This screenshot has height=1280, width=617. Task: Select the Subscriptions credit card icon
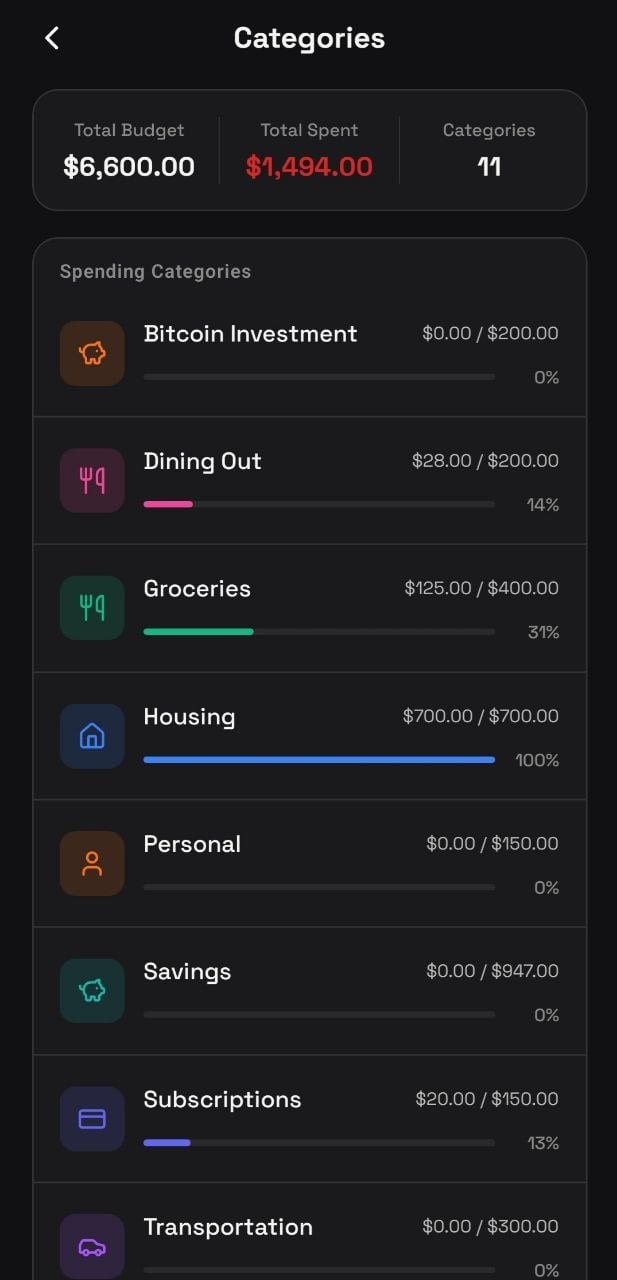(x=92, y=1118)
